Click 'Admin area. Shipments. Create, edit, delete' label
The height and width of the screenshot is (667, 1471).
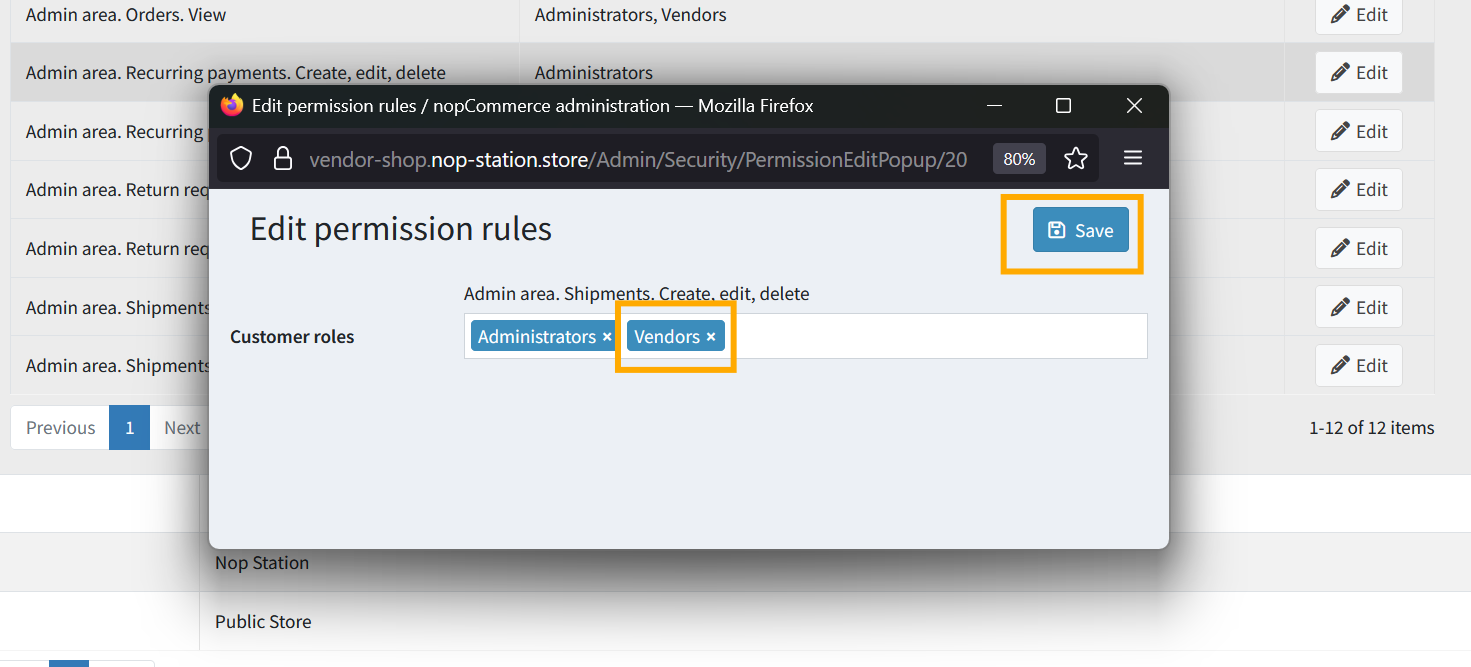(637, 294)
